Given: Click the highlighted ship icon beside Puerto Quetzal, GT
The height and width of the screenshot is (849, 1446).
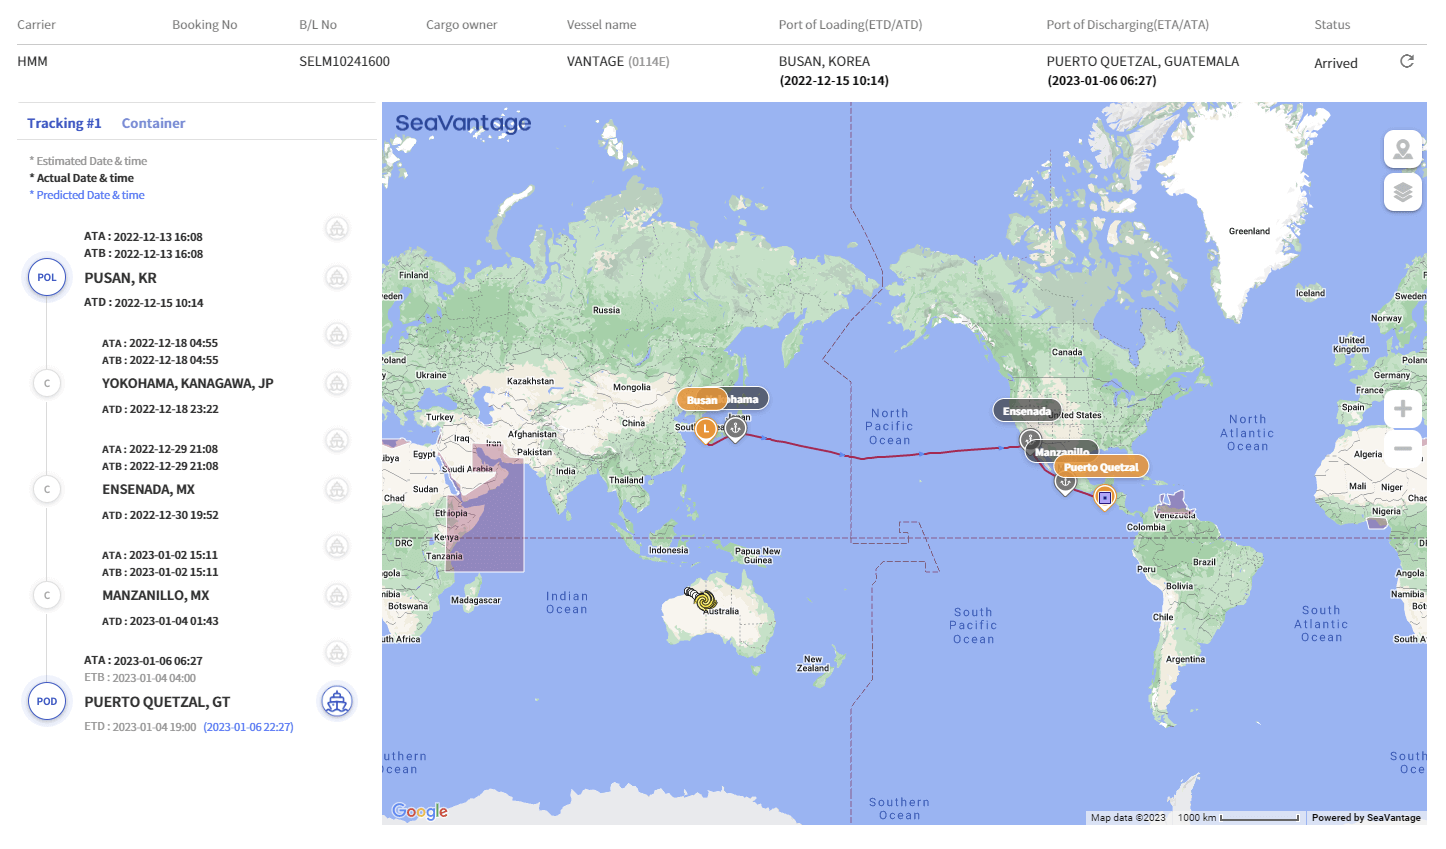Looking at the screenshot, I should 337,701.
